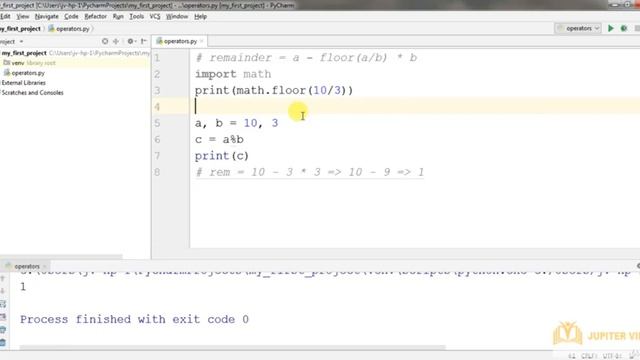Select the operators tab in Run panel
Screen dimensions: 640x360
(x=27, y=266)
